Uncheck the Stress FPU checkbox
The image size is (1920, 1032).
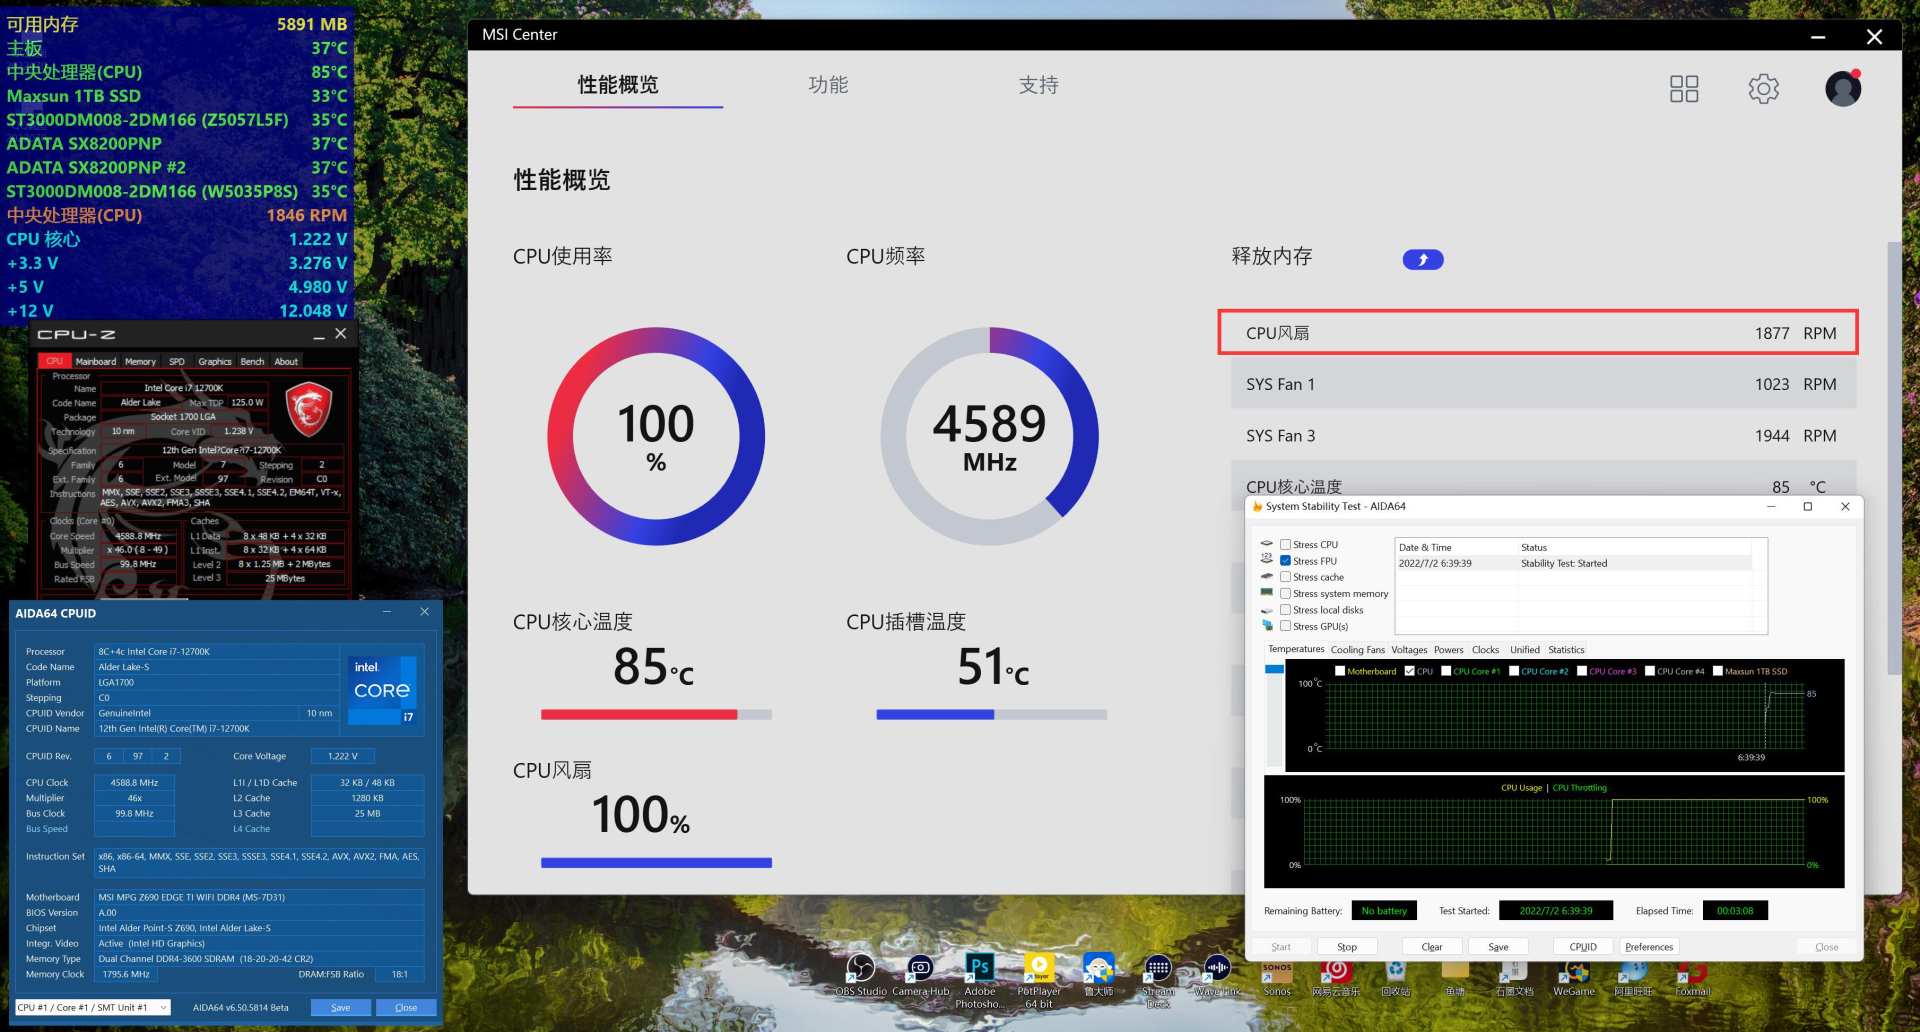point(1286,561)
